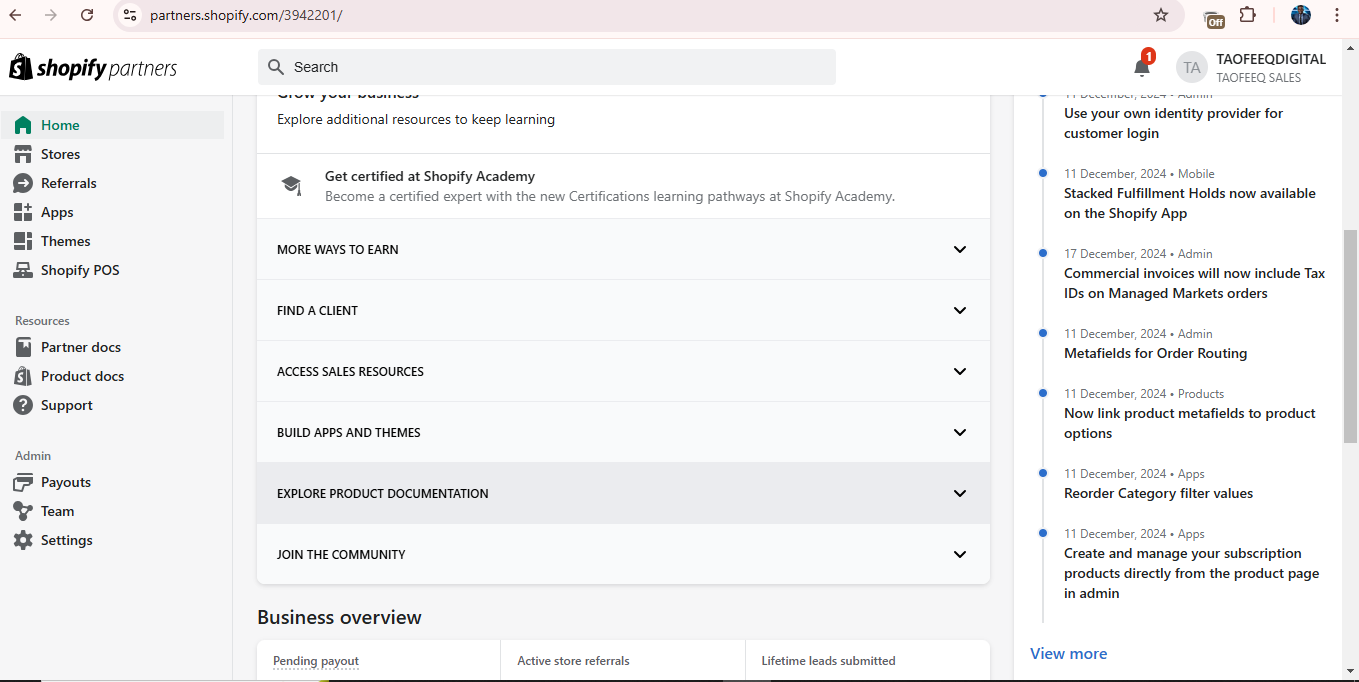Click the search magnifier icon
1359x682 pixels.
[277, 67]
